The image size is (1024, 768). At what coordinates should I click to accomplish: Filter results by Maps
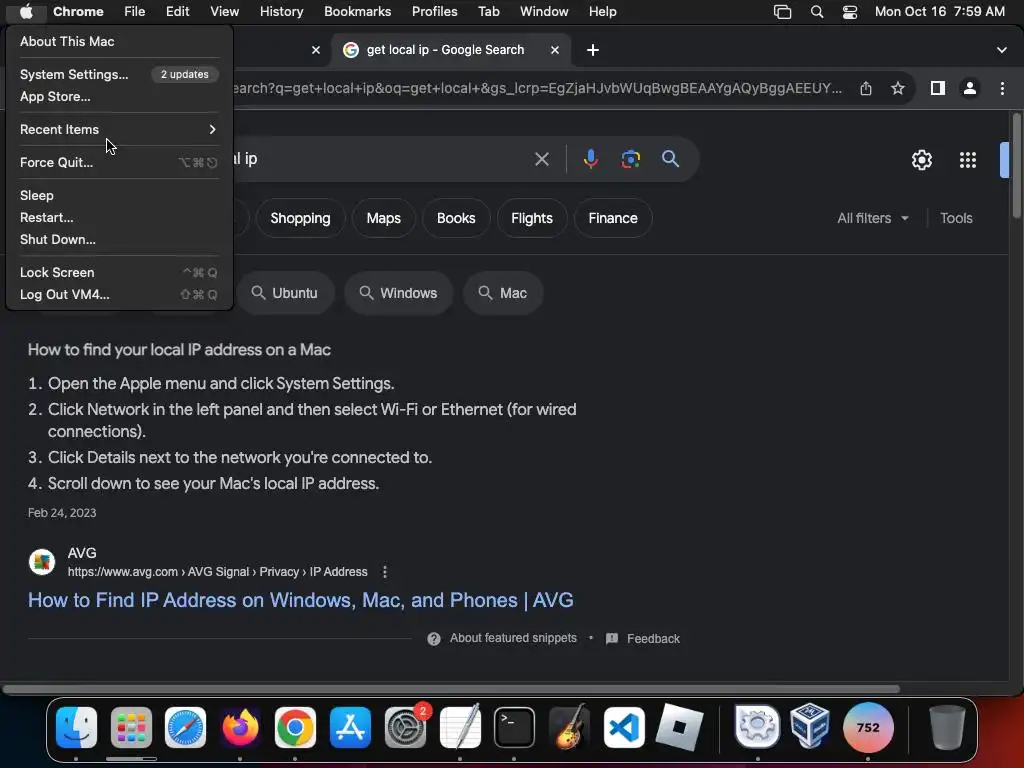(x=383, y=218)
